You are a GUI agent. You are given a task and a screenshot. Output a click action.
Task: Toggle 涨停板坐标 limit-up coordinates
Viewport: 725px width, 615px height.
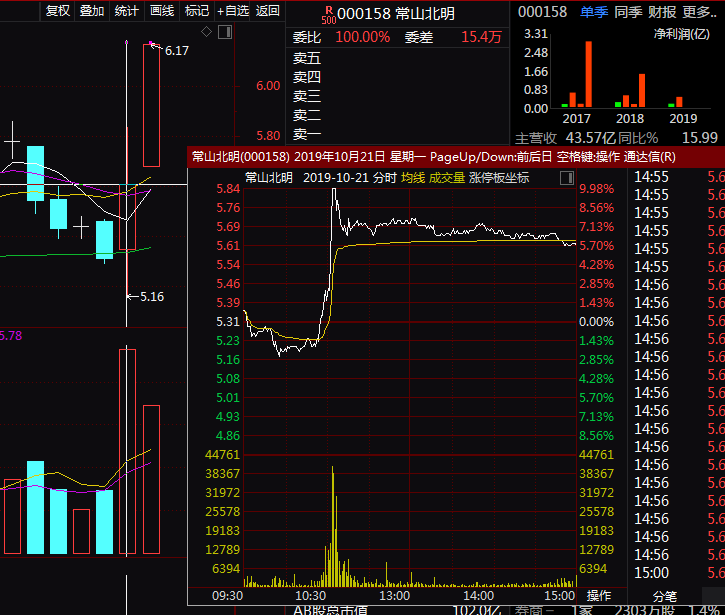499,178
